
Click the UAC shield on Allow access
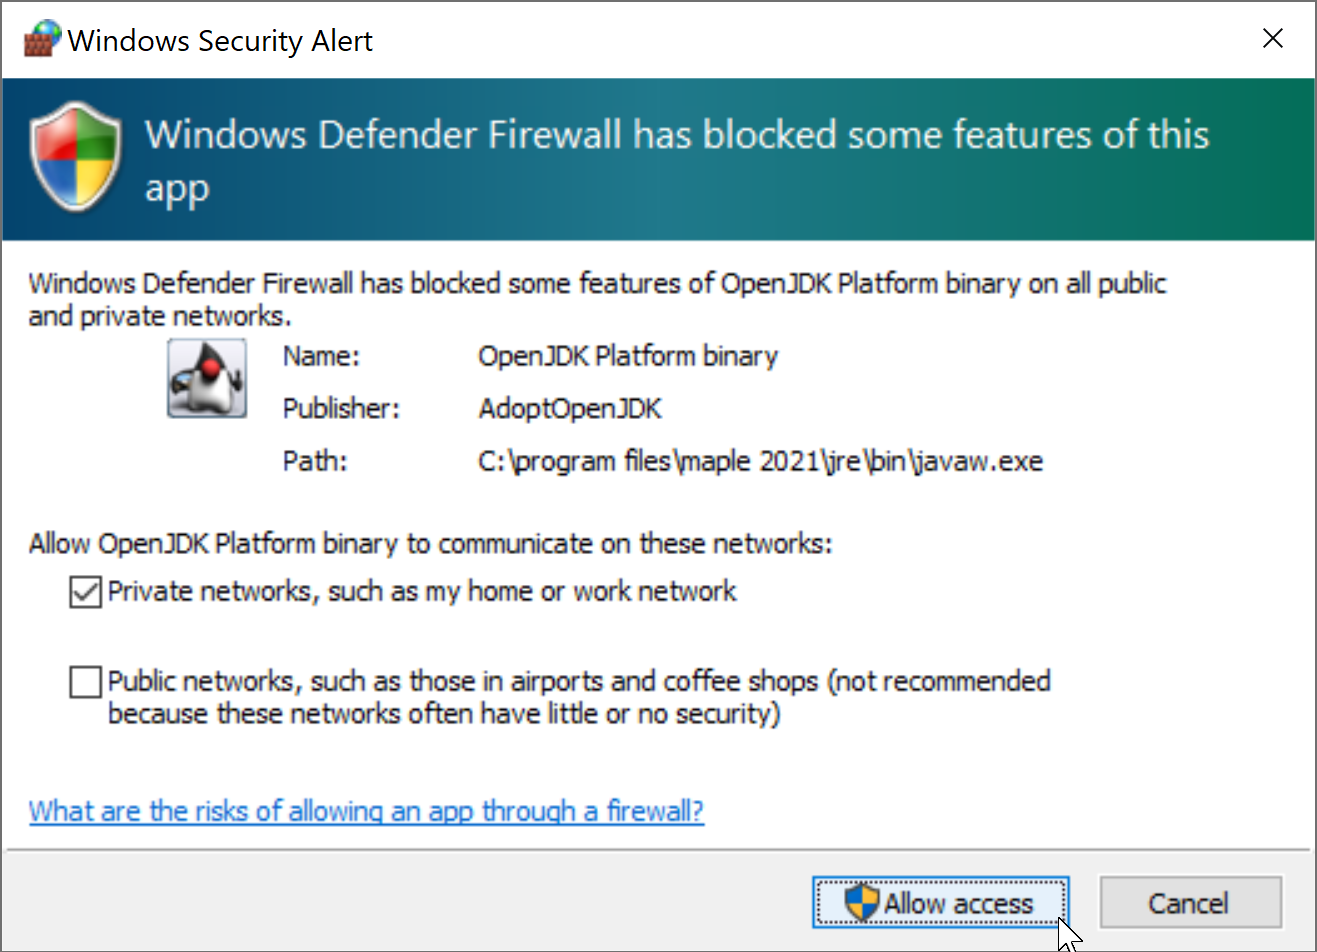861,902
